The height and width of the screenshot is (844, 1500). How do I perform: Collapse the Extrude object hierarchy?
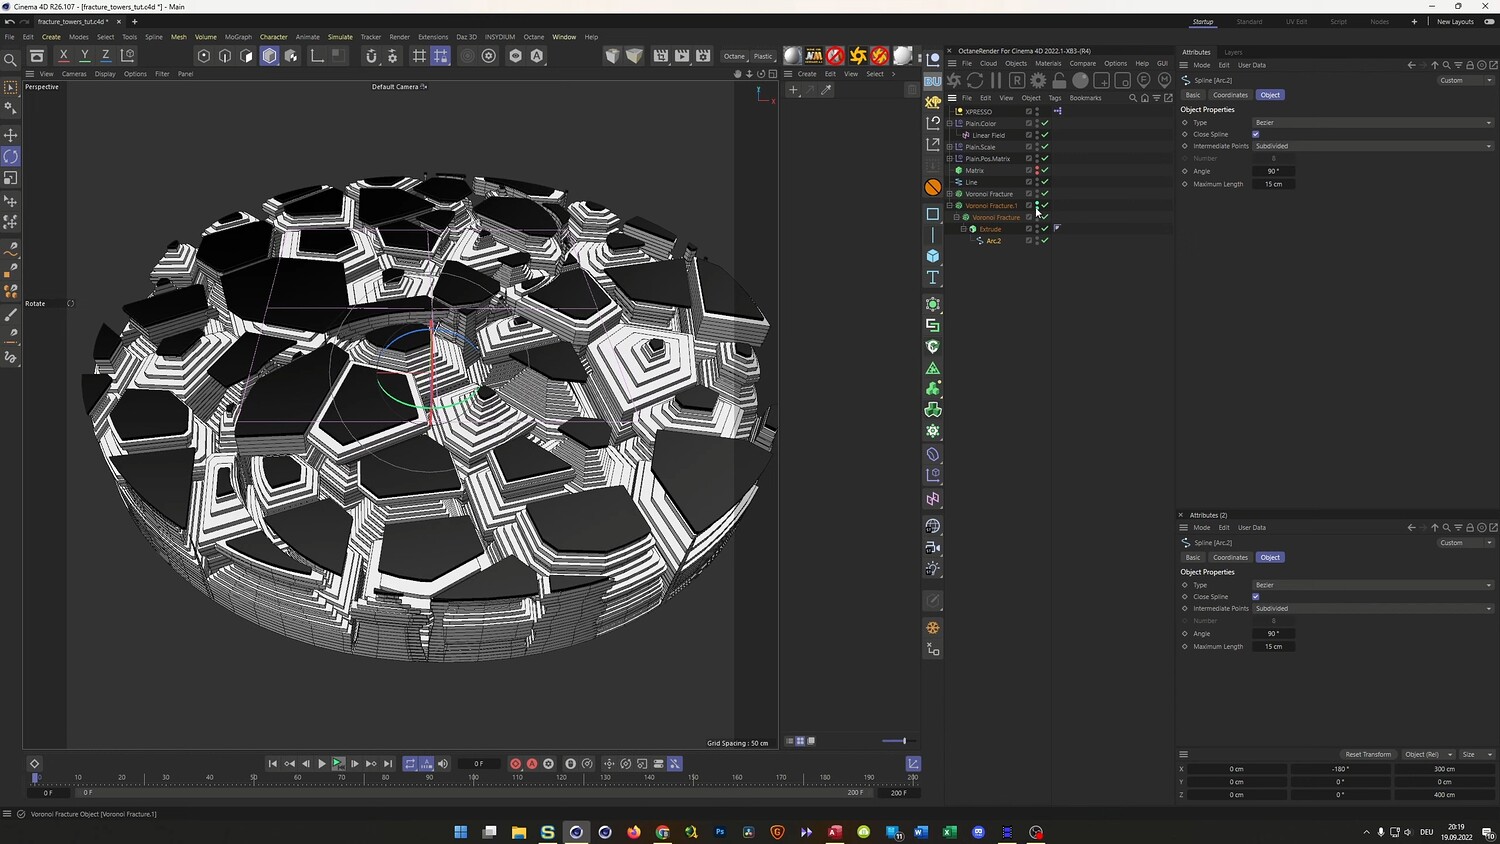point(964,229)
